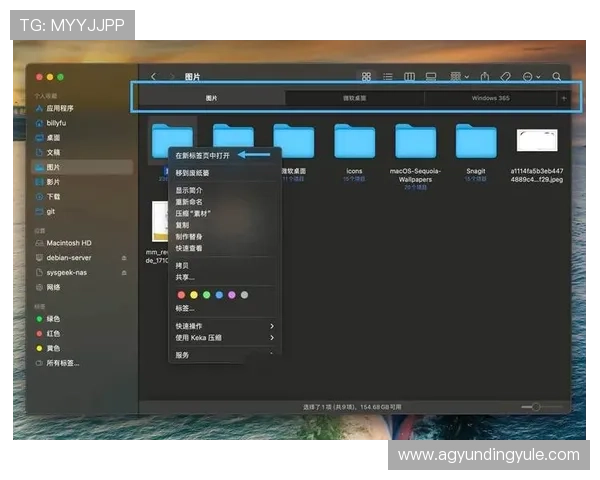This screenshot has height=480, width=600.
Task: Eject the debian-server volume
Action: click(123, 257)
